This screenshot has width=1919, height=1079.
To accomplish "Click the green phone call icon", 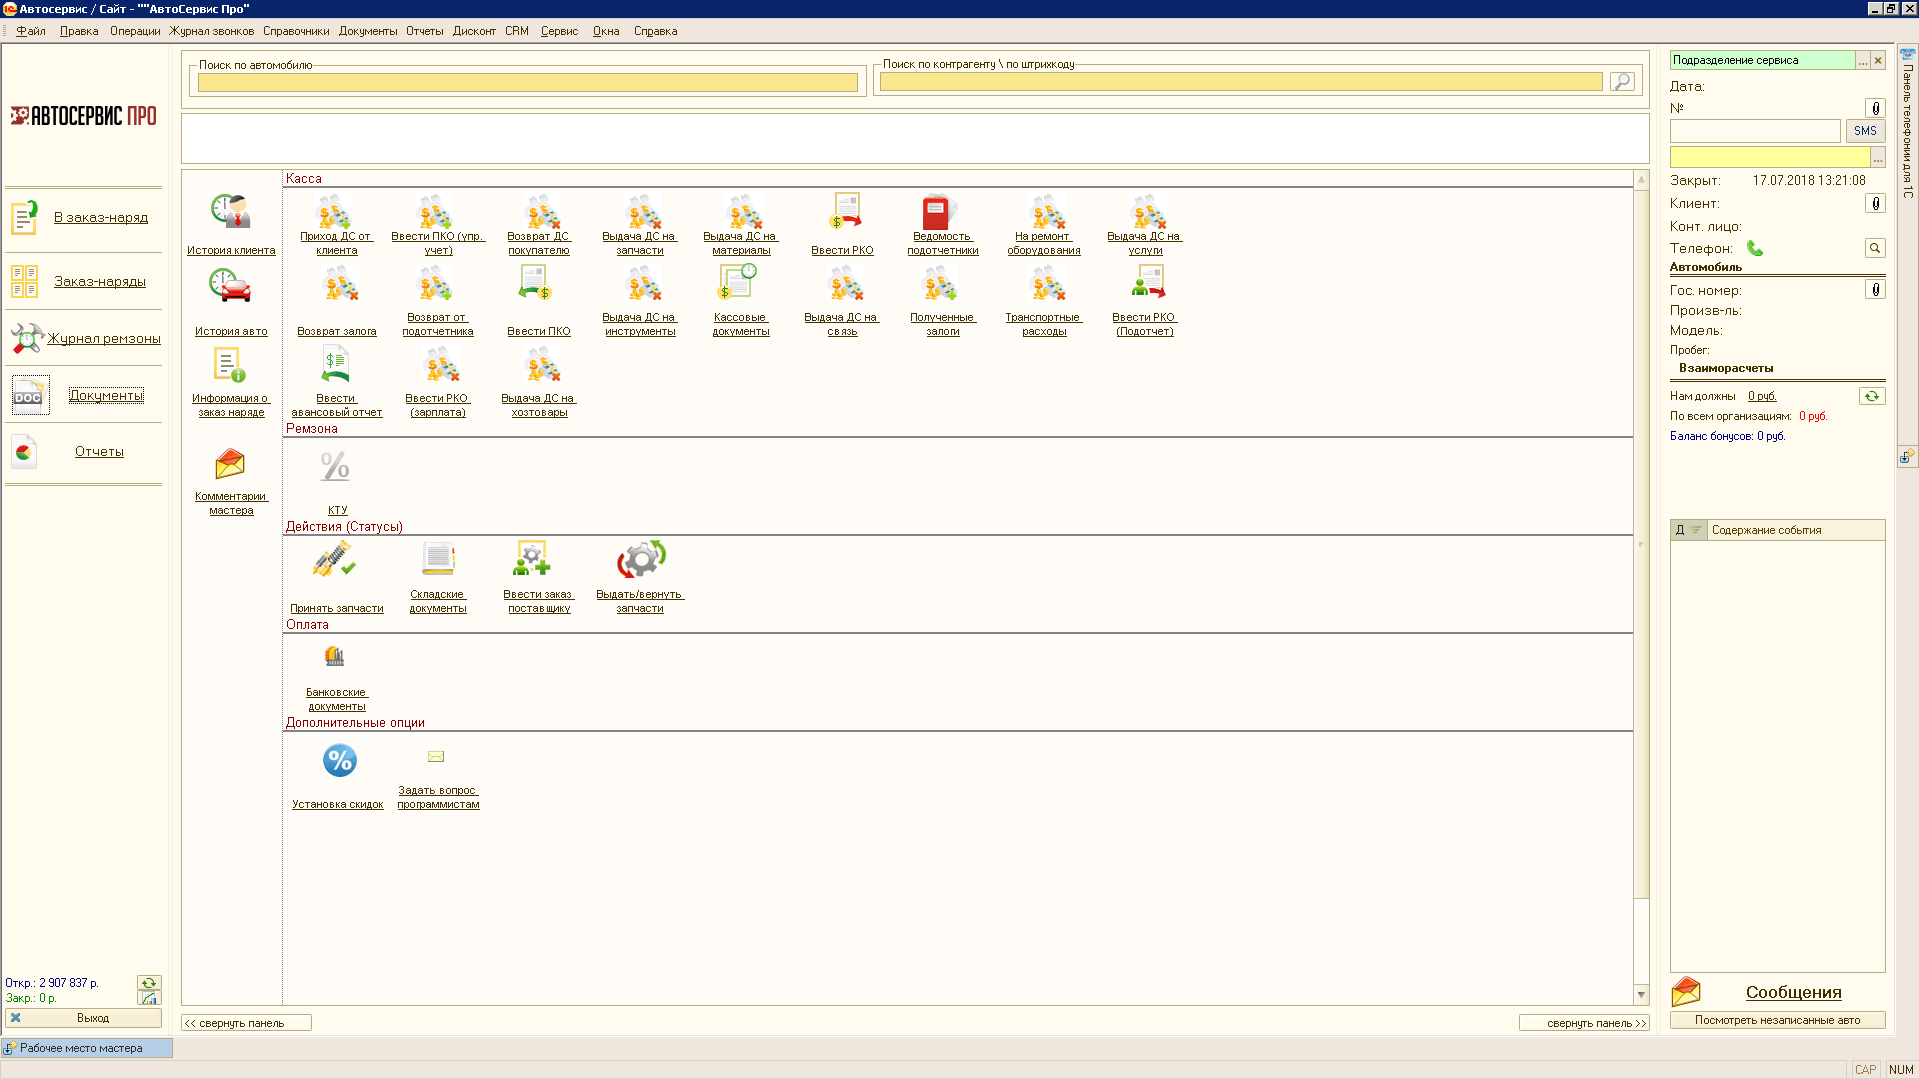I will click(1755, 248).
